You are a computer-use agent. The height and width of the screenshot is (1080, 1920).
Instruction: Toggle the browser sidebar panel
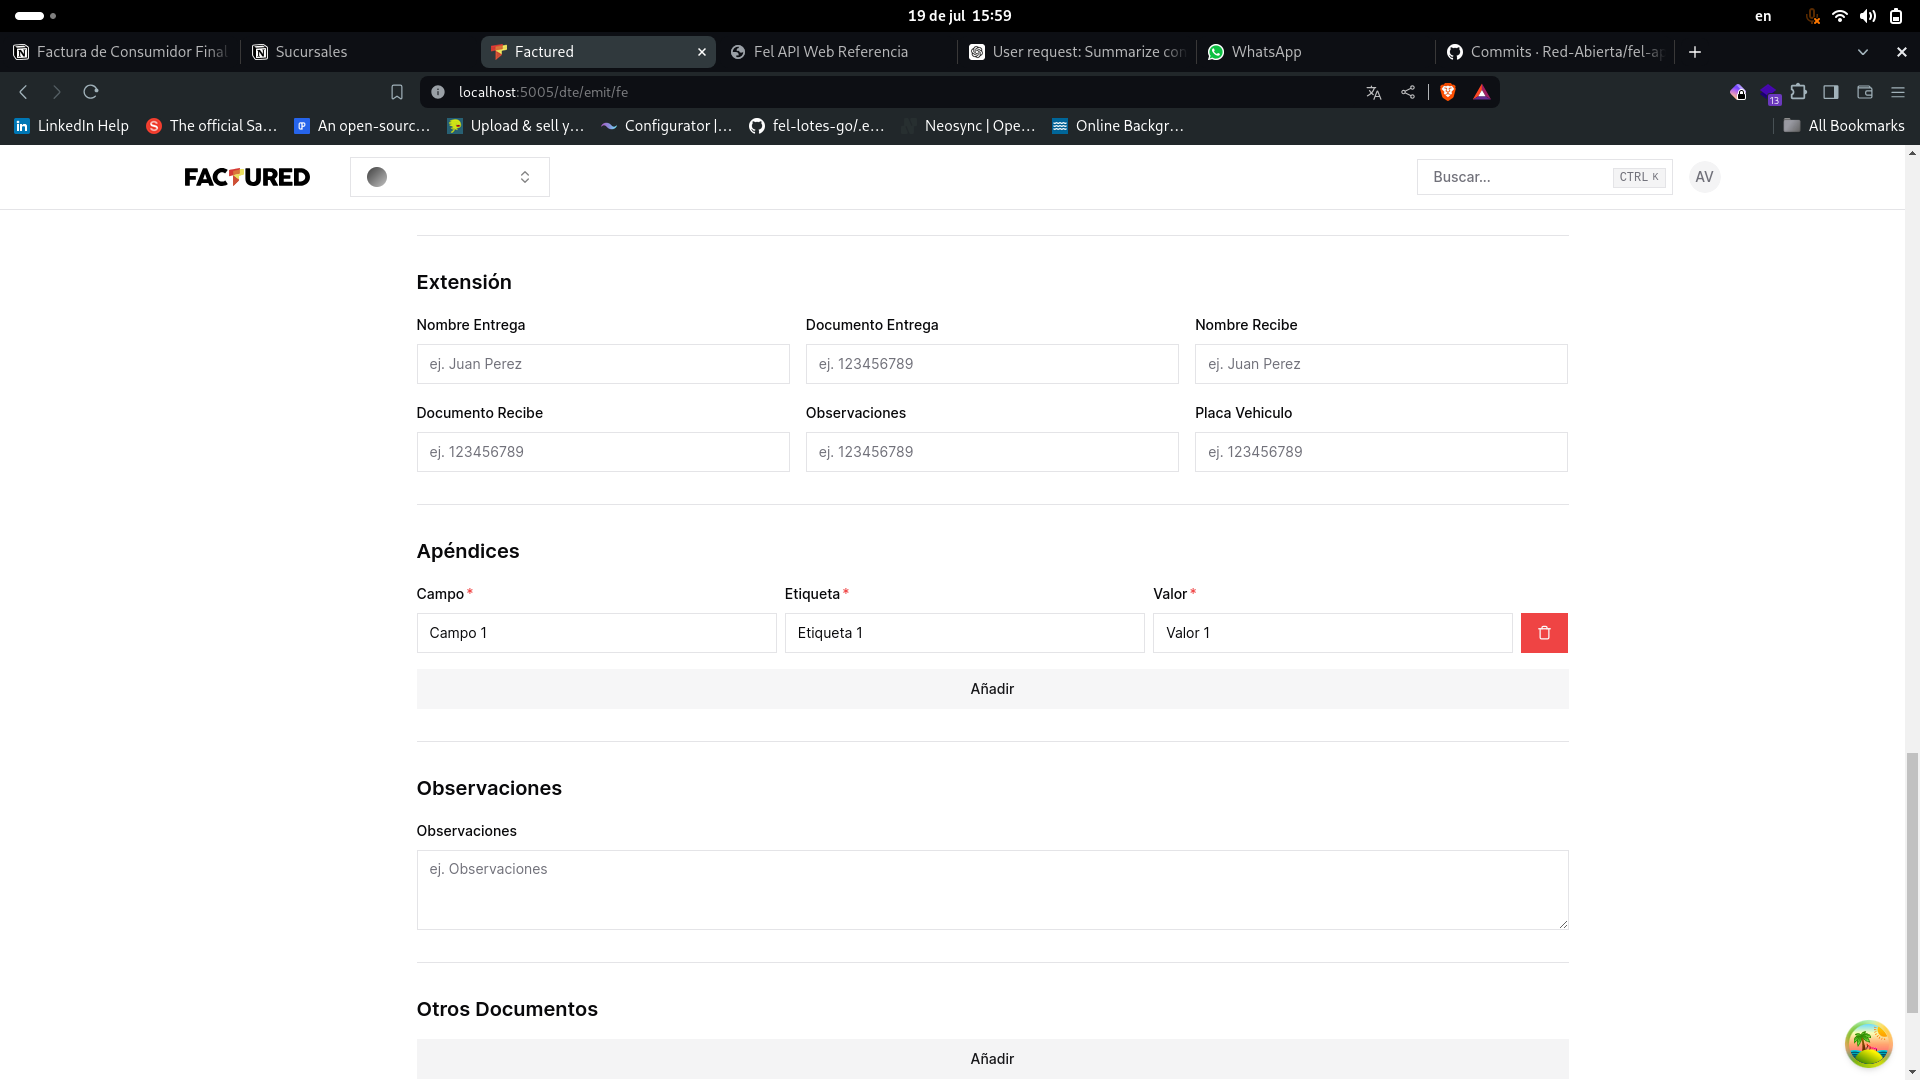[x=1831, y=92]
